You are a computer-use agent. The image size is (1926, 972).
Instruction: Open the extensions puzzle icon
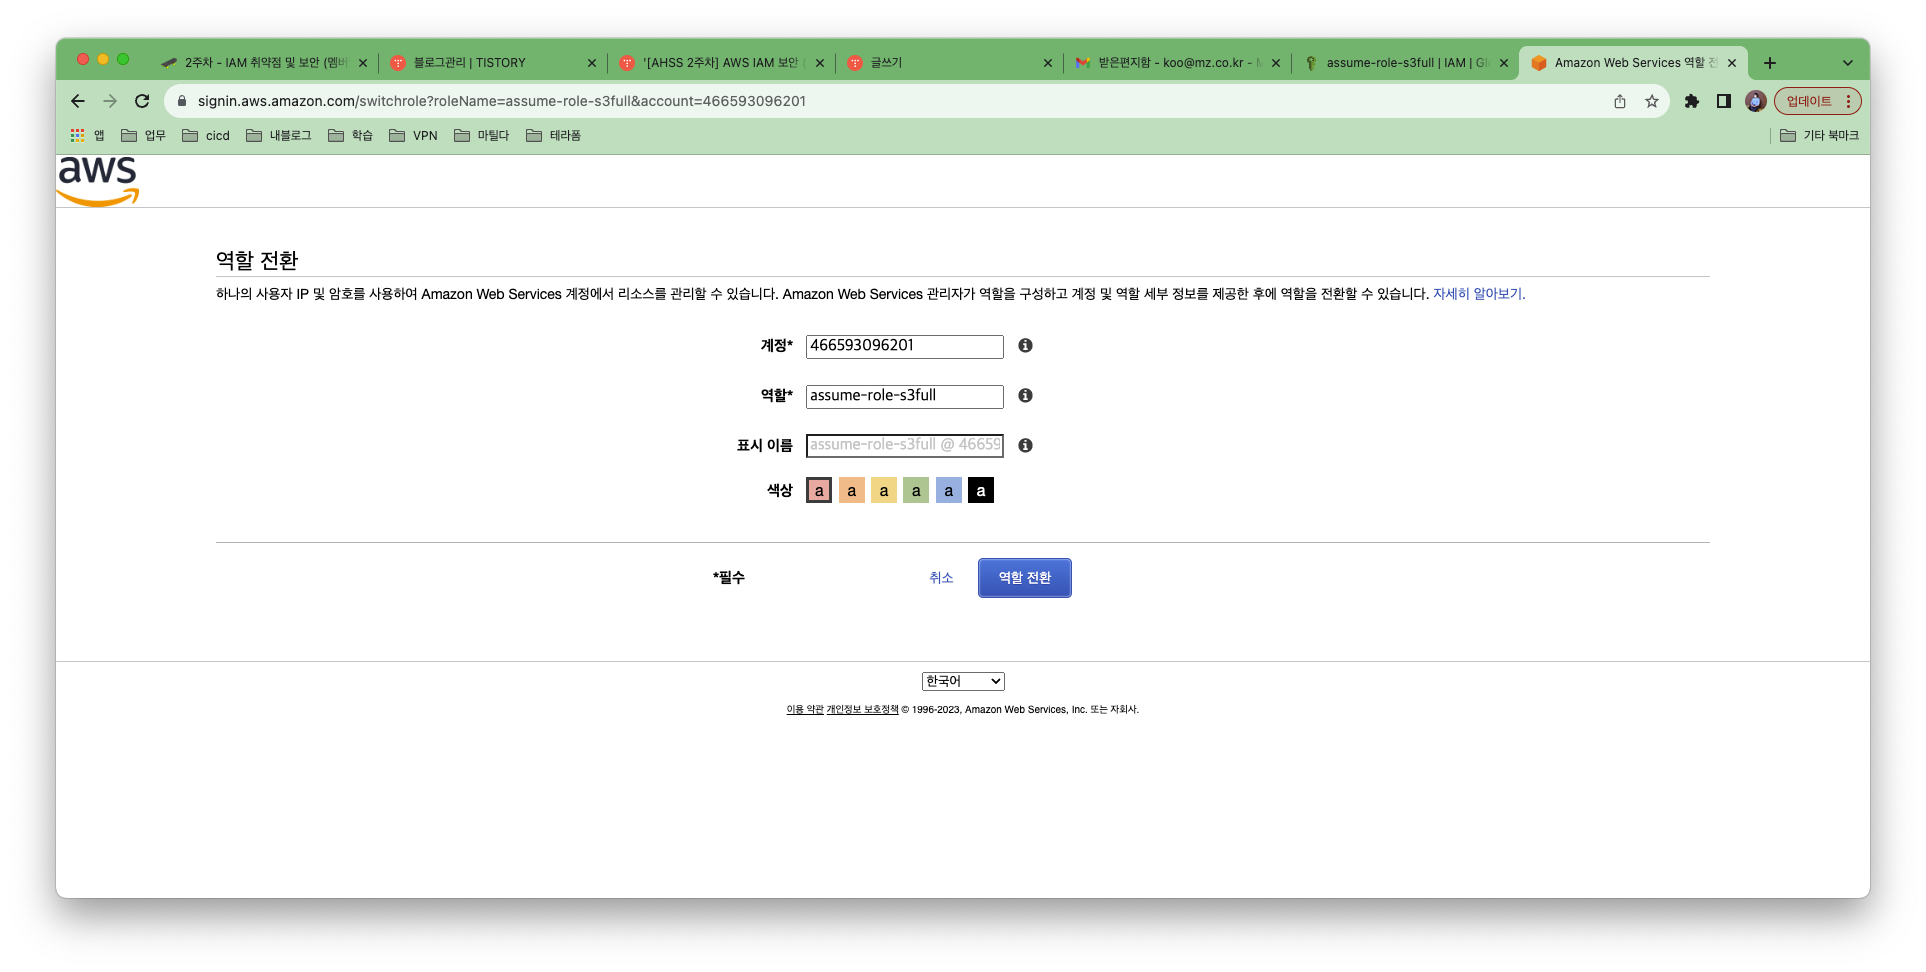pos(1692,101)
